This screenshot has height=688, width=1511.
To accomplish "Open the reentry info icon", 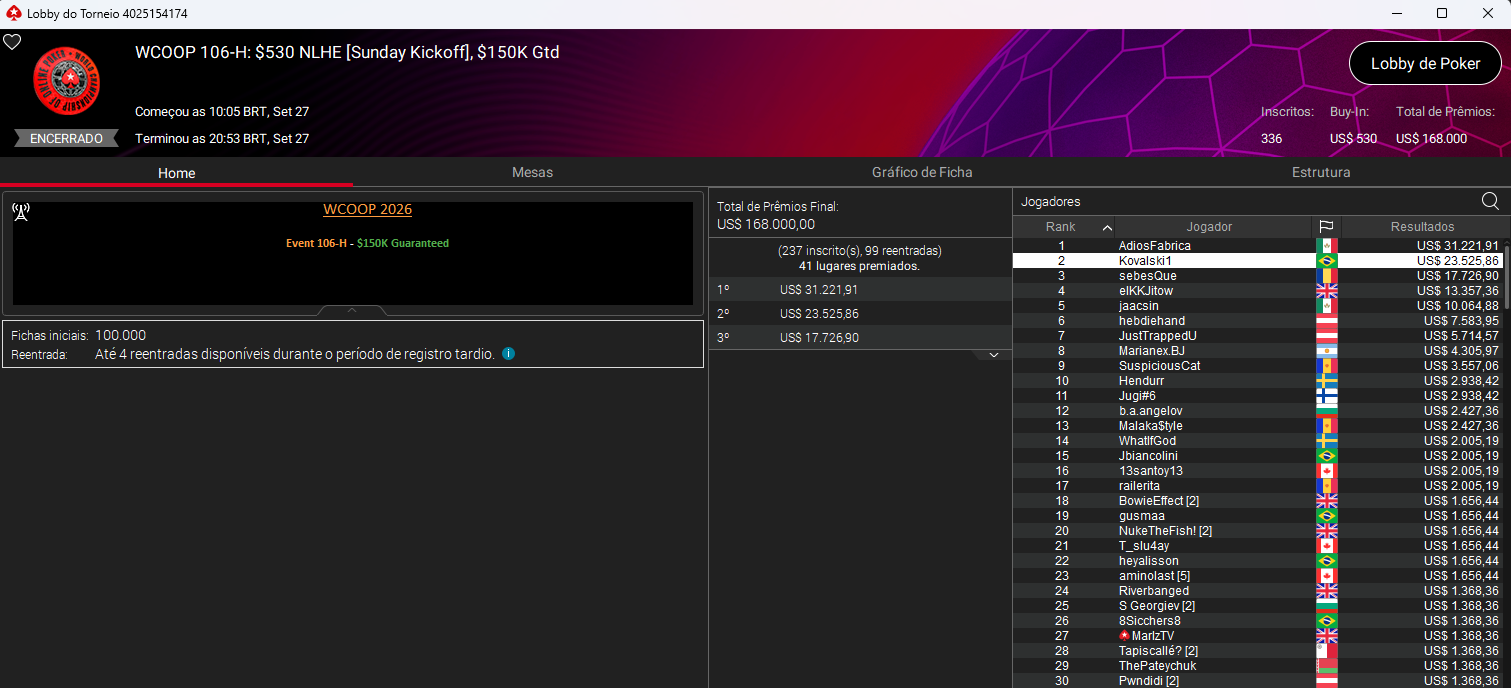I will pyautogui.click(x=508, y=354).
